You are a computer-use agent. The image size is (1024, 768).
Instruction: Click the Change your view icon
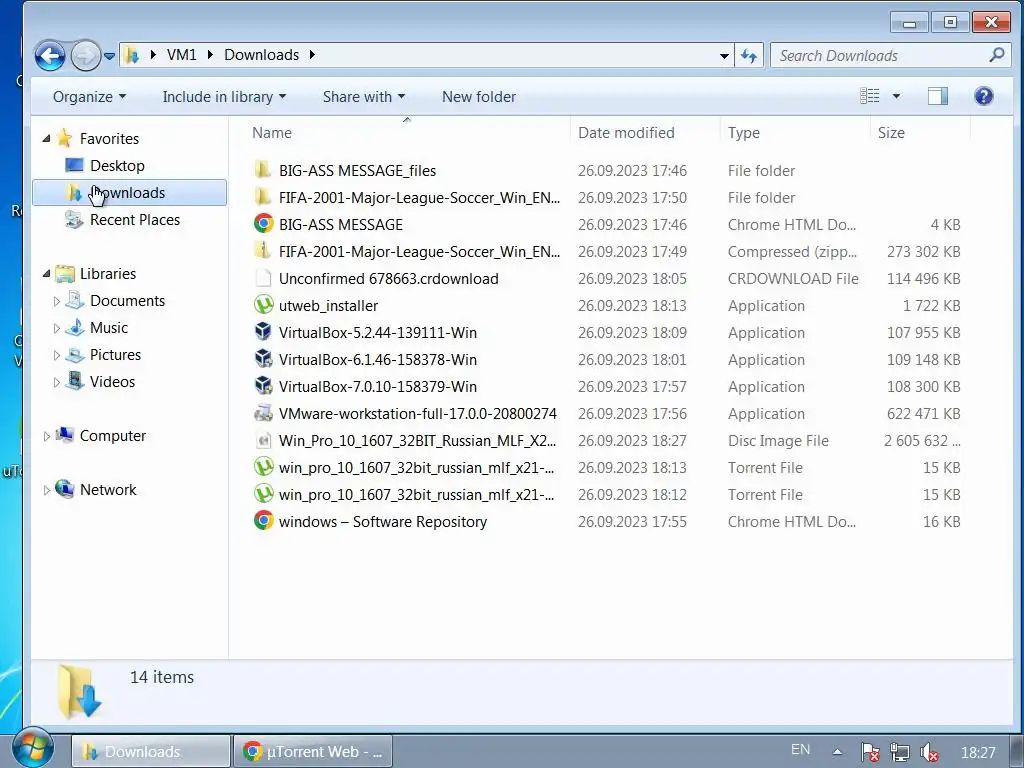click(x=869, y=96)
